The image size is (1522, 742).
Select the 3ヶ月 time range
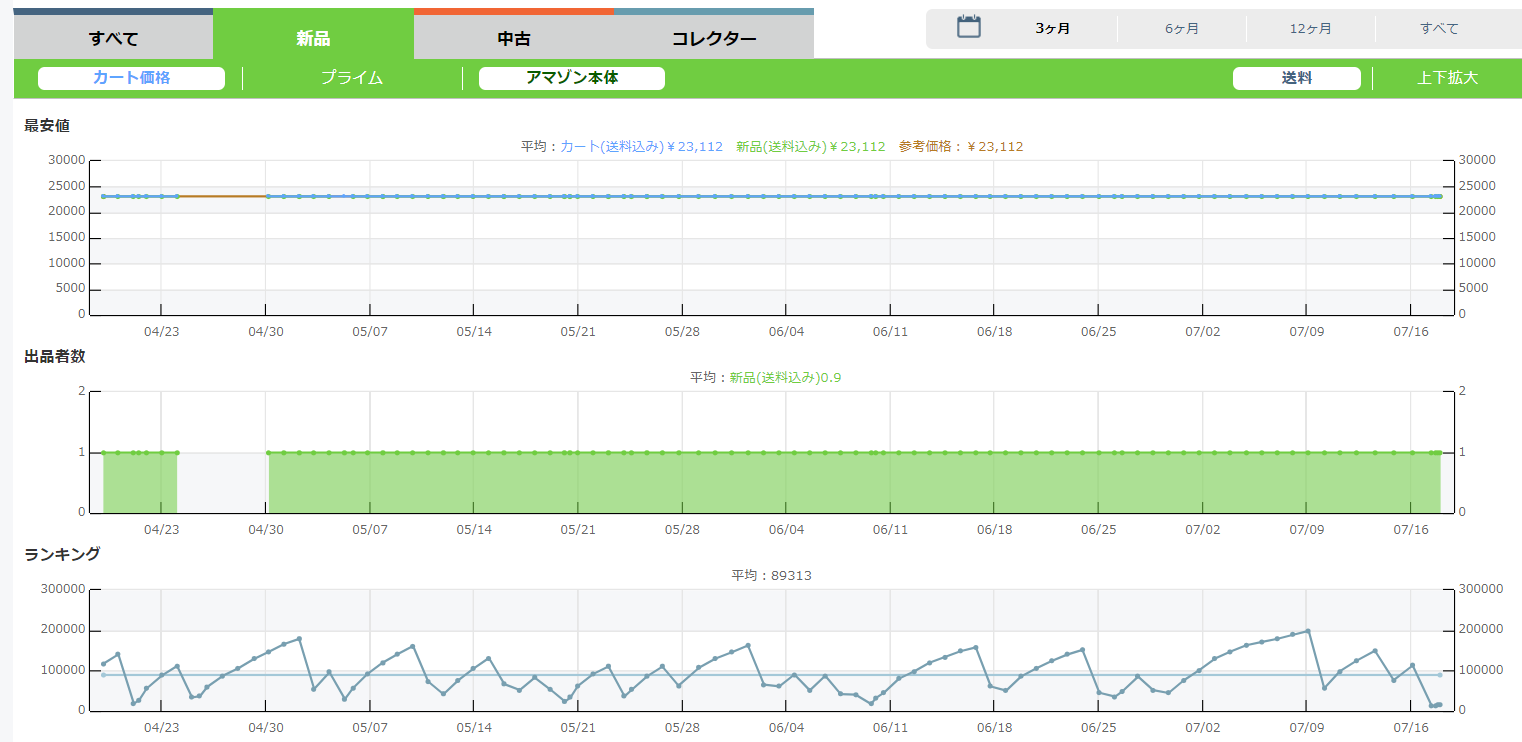click(1052, 29)
